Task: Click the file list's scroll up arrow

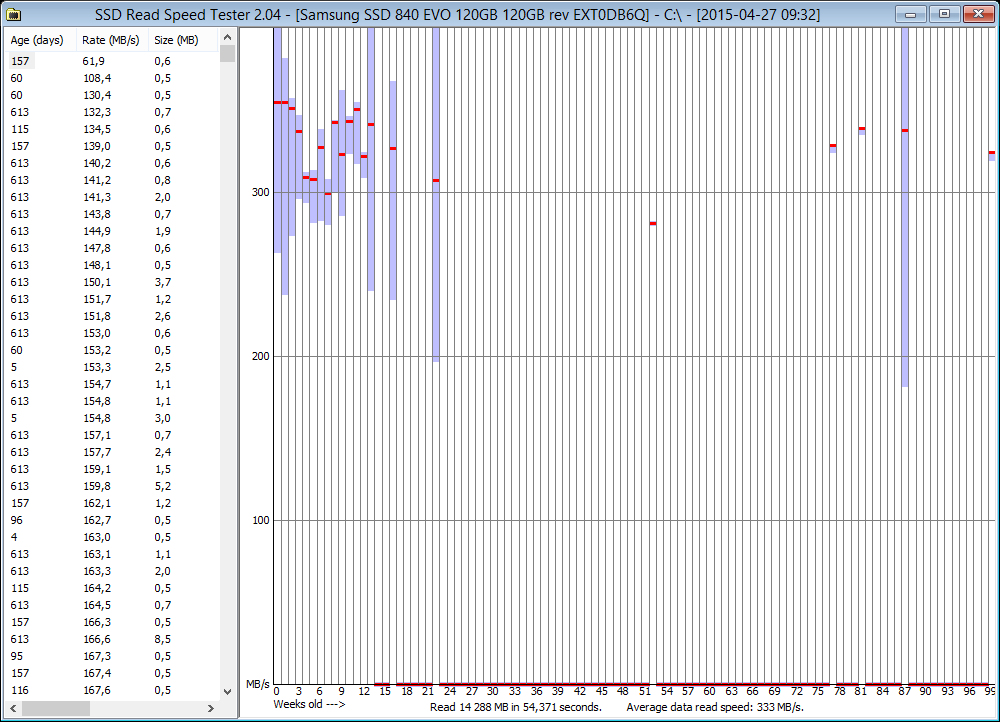Action: pyautogui.click(x=227, y=38)
